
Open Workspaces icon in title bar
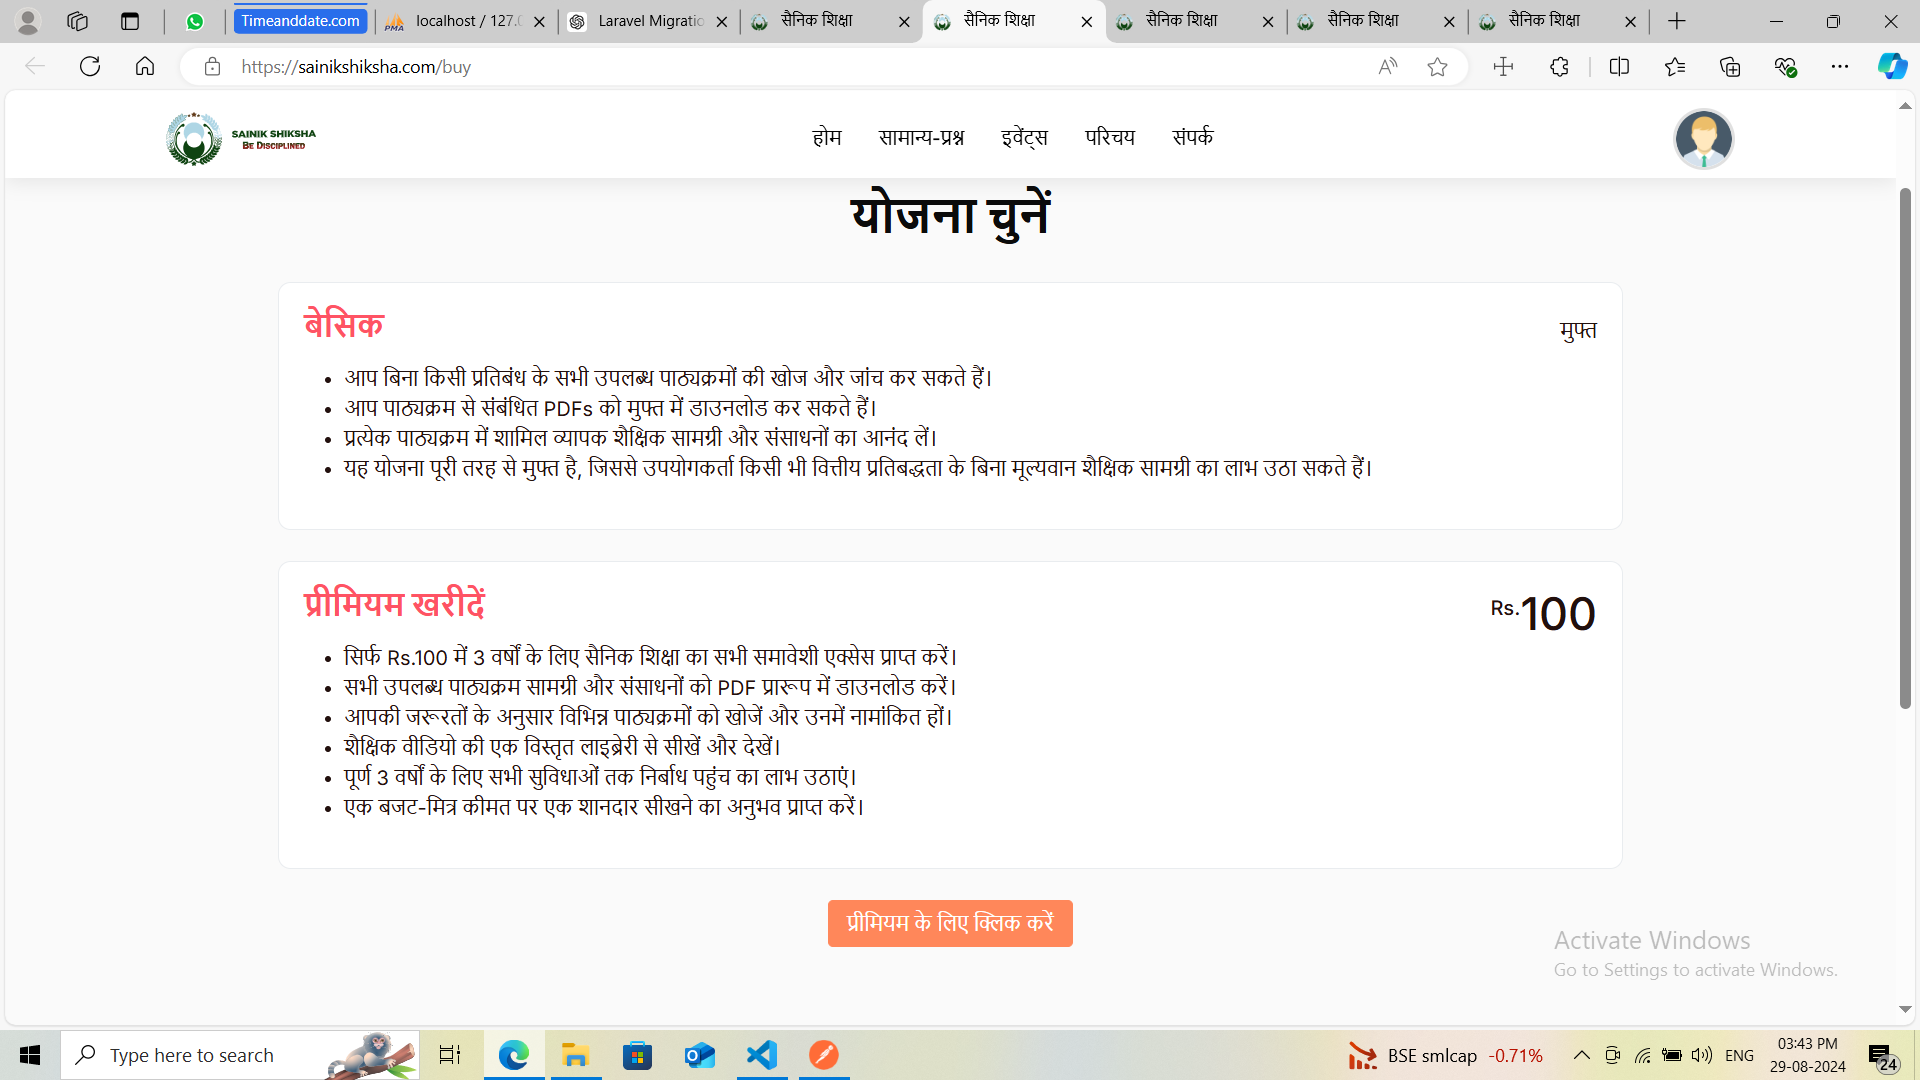pyautogui.click(x=77, y=21)
